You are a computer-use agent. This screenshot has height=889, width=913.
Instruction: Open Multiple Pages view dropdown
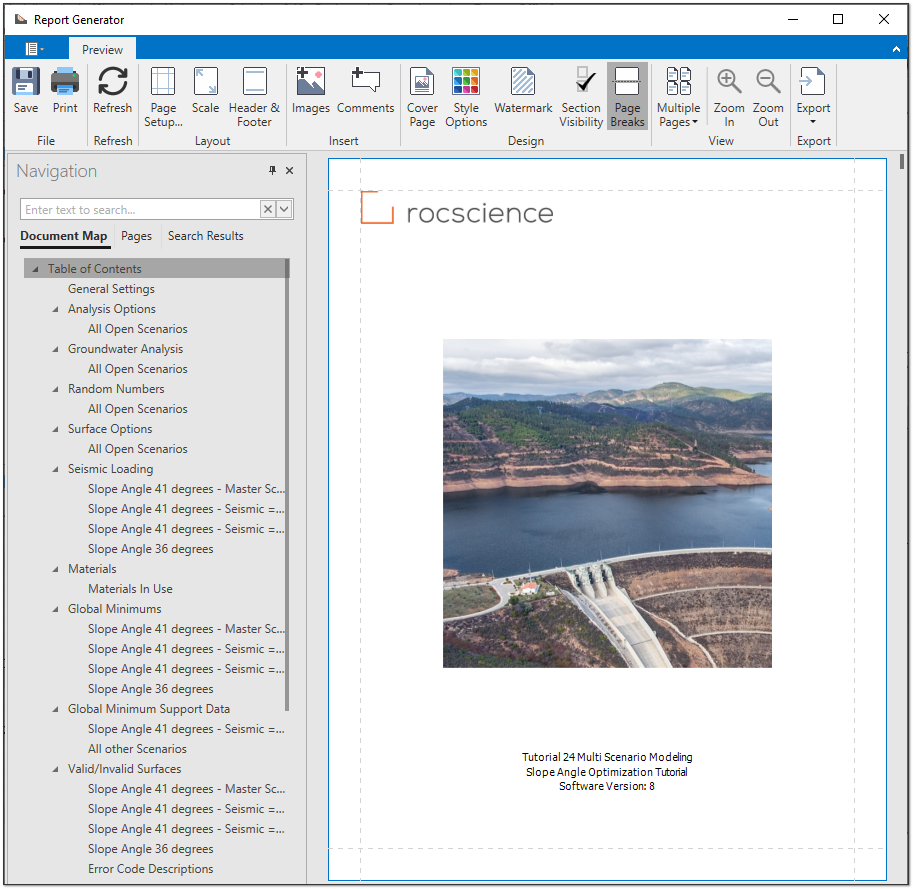[x=678, y=97]
